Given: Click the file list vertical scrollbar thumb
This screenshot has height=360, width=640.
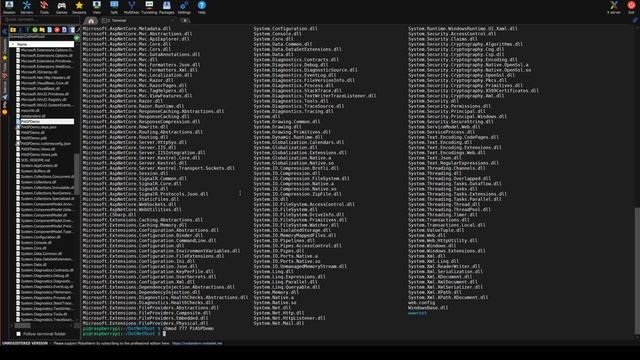Looking at the screenshot, I should click(x=77, y=175).
